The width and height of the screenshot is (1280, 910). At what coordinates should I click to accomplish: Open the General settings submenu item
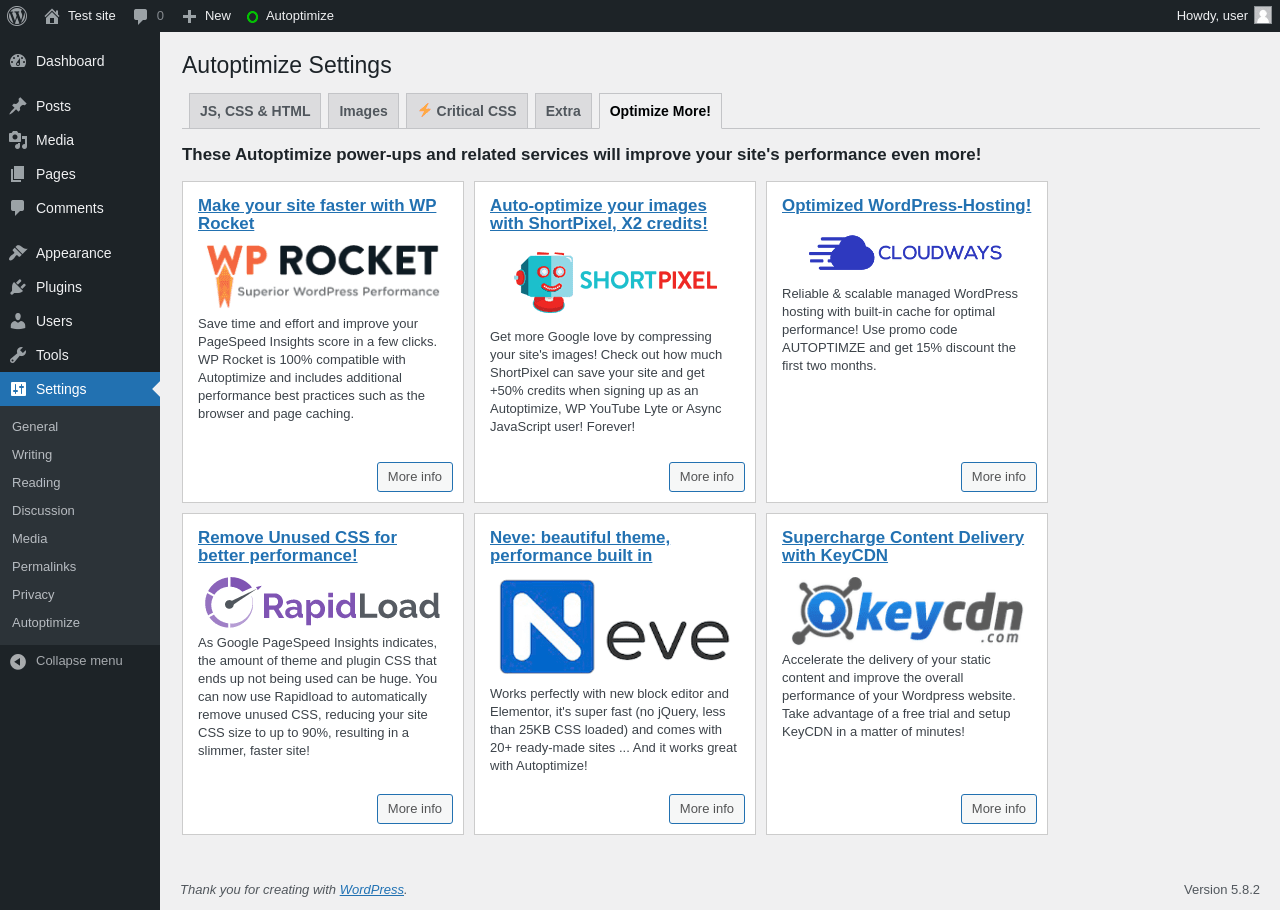[x=80, y=427]
